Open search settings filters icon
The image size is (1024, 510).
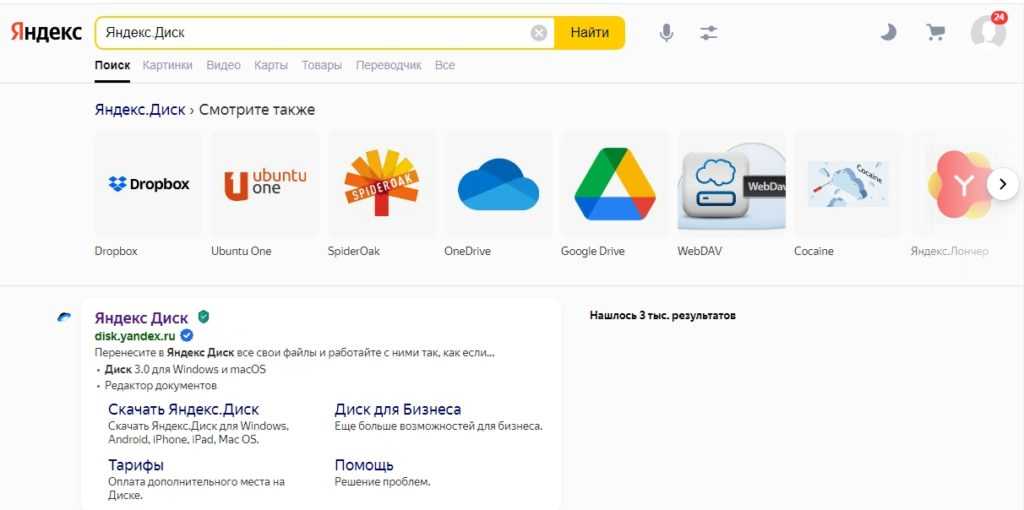[x=709, y=33]
